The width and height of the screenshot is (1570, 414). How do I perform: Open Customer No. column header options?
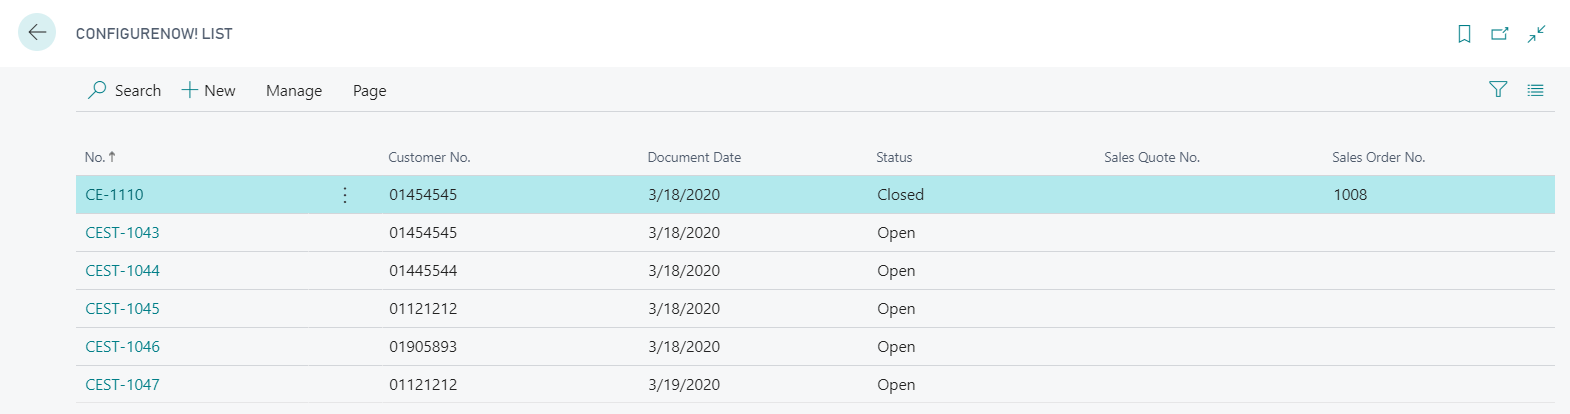[x=429, y=157]
